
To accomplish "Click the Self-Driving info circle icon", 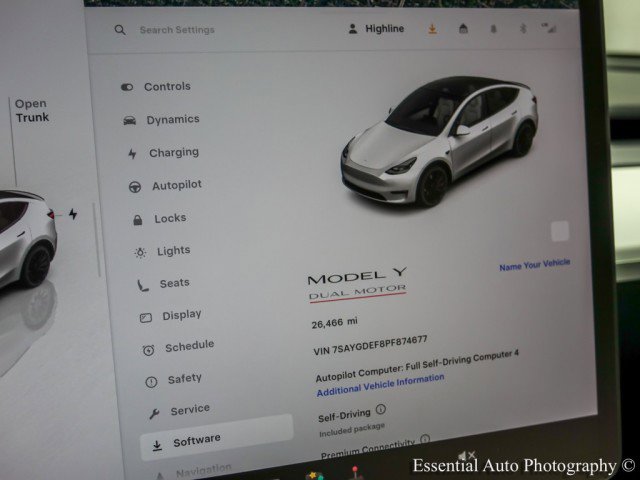I will [380, 409].
